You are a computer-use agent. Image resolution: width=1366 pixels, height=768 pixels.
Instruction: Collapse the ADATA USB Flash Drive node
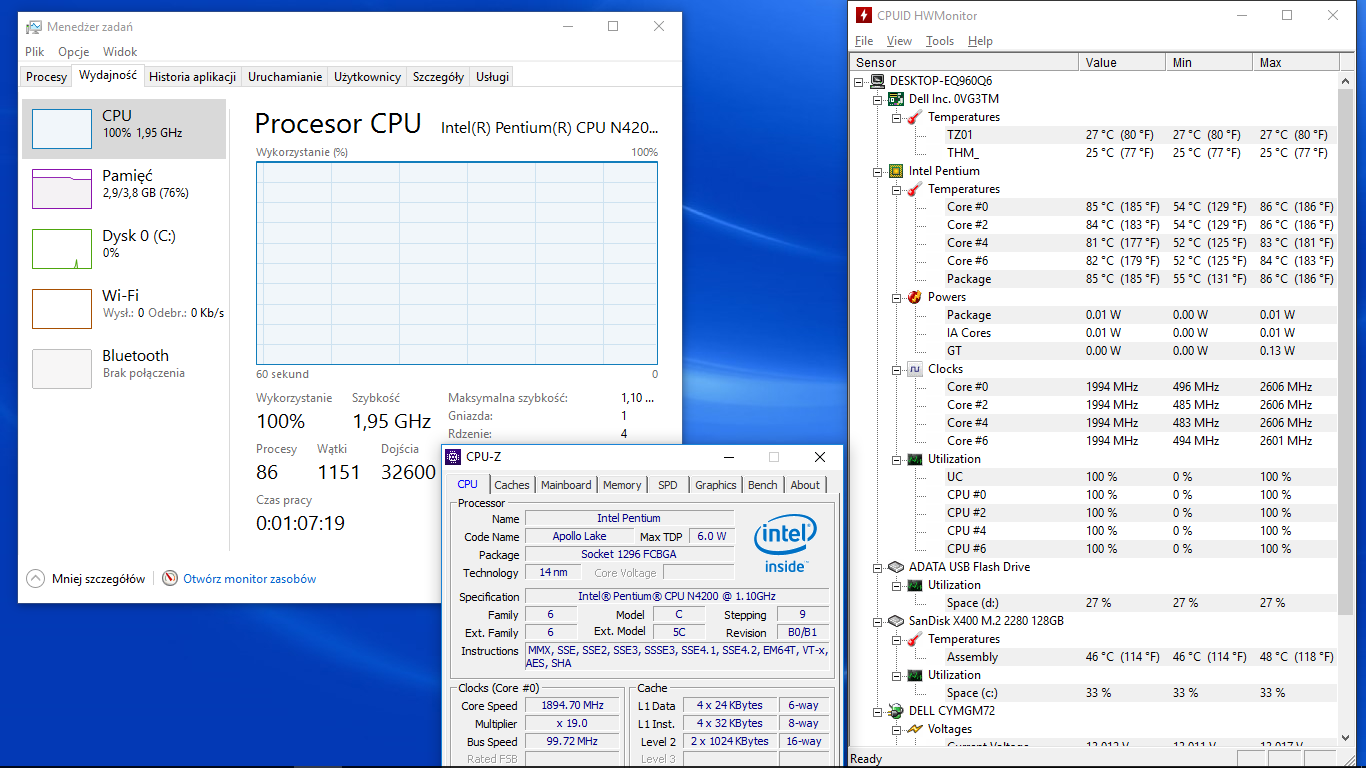pyautogui.click(x=878, y=567)
